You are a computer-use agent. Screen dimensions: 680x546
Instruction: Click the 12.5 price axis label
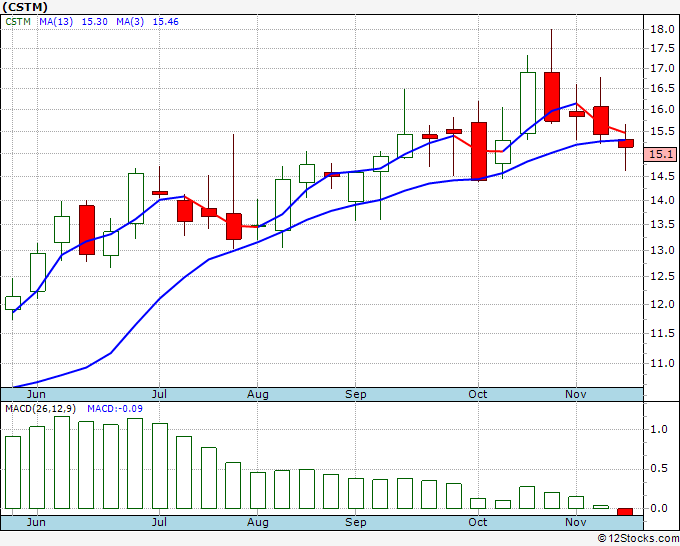tap(662, 276)
